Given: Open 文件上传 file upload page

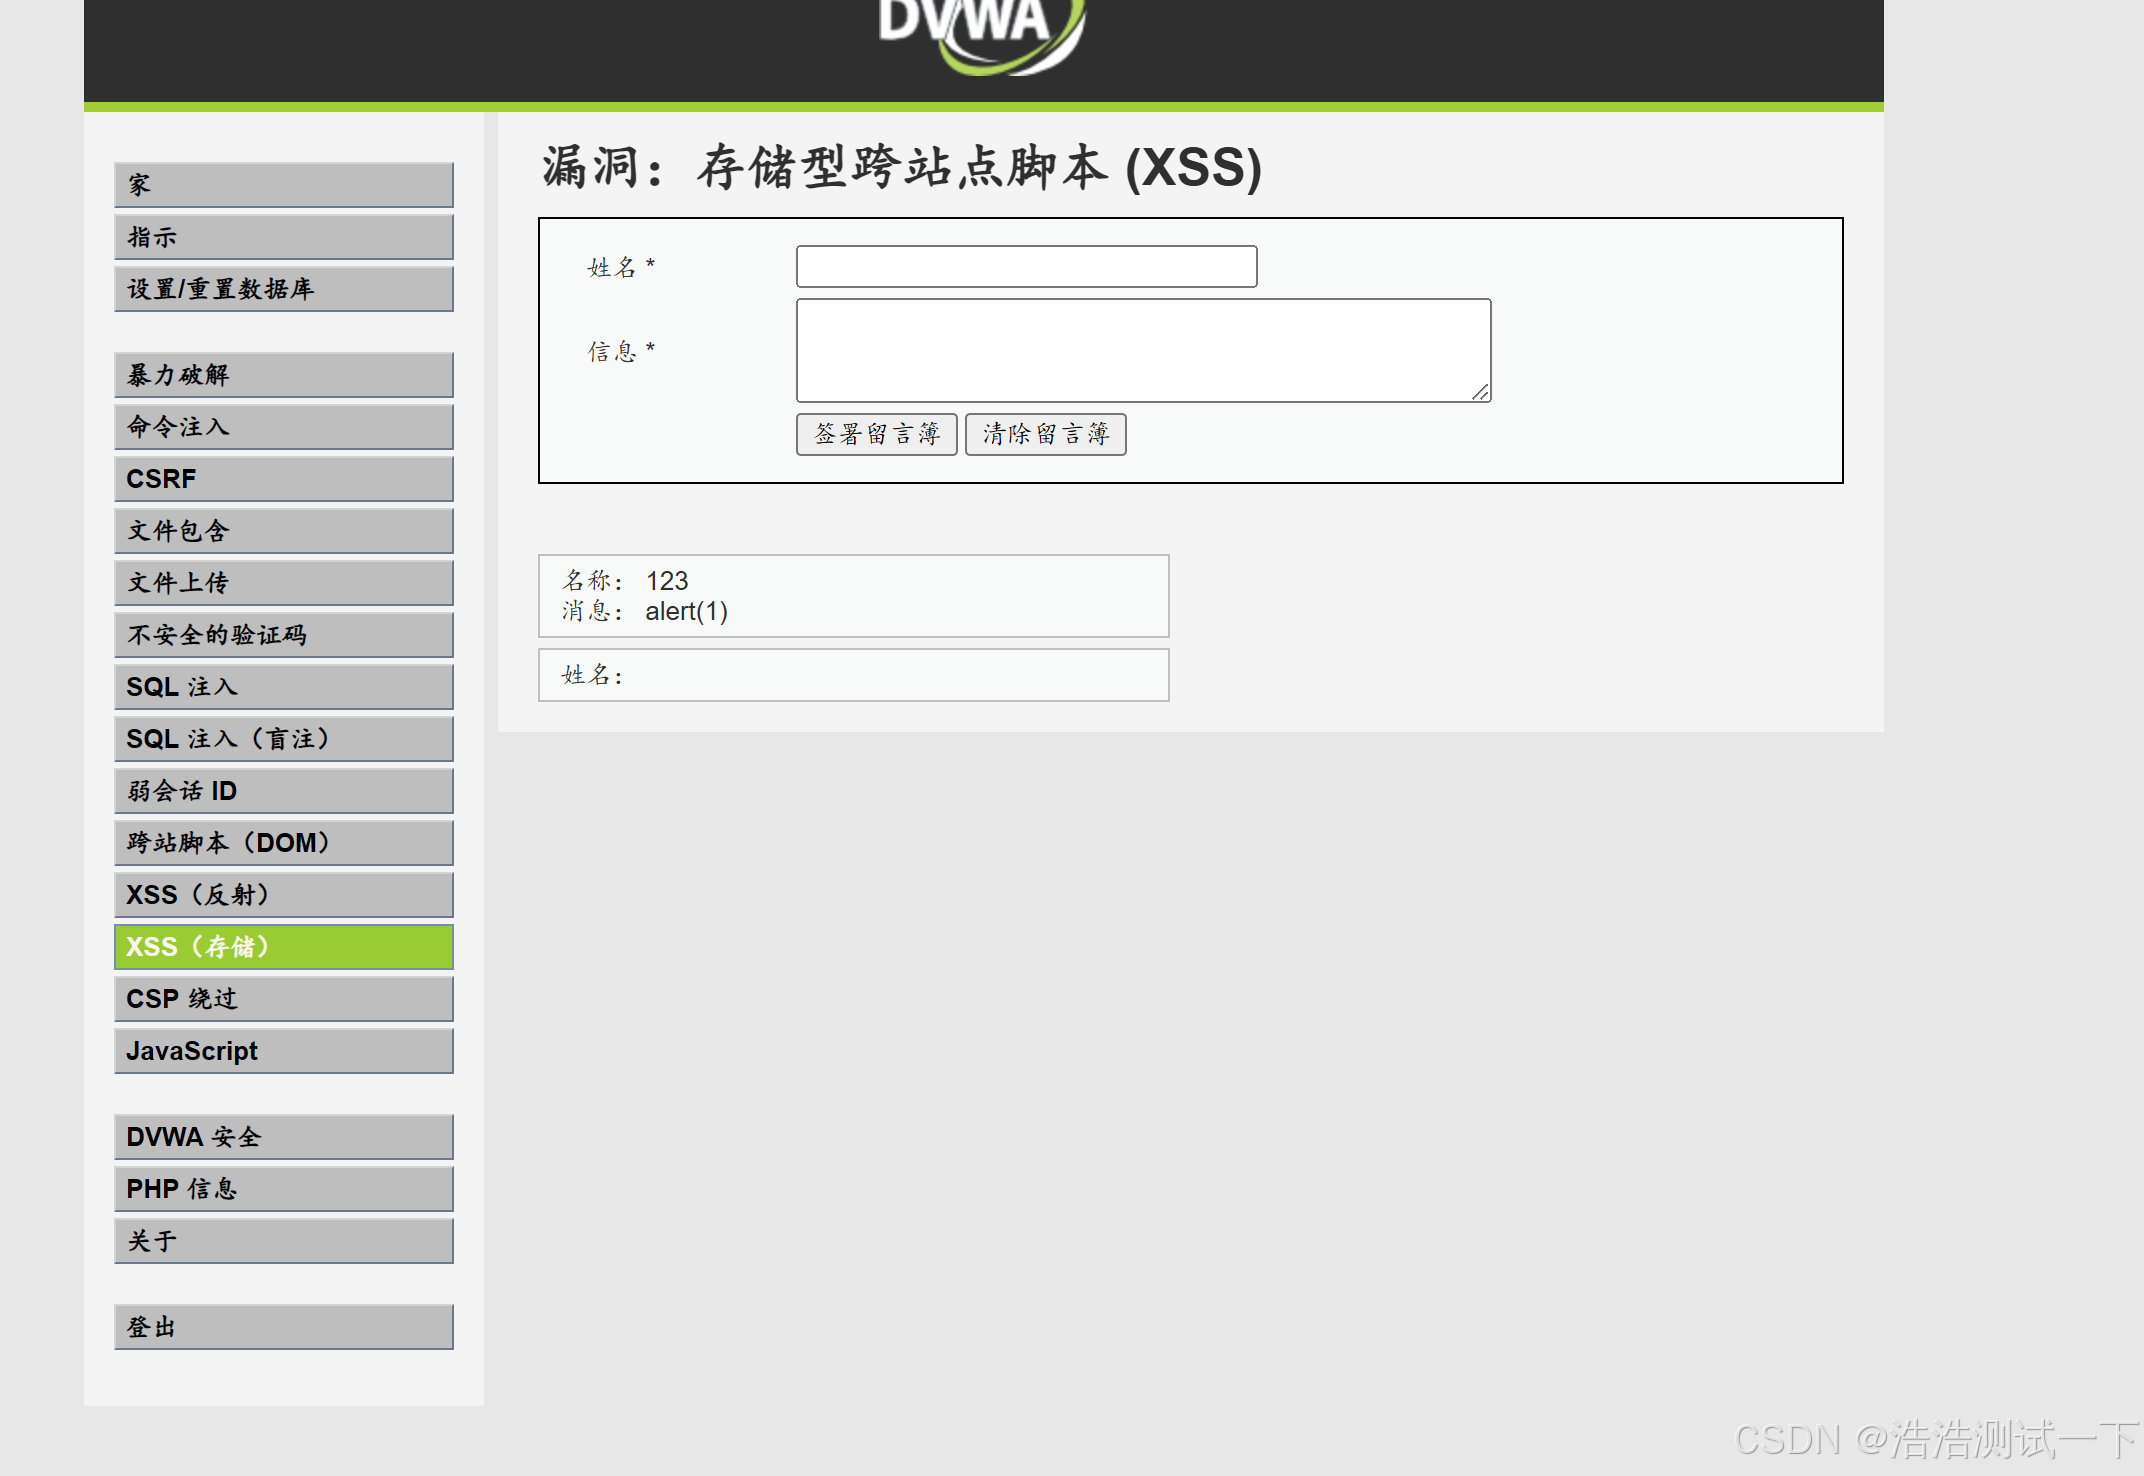Looking at the screenshot, I should tap(283, 583).
